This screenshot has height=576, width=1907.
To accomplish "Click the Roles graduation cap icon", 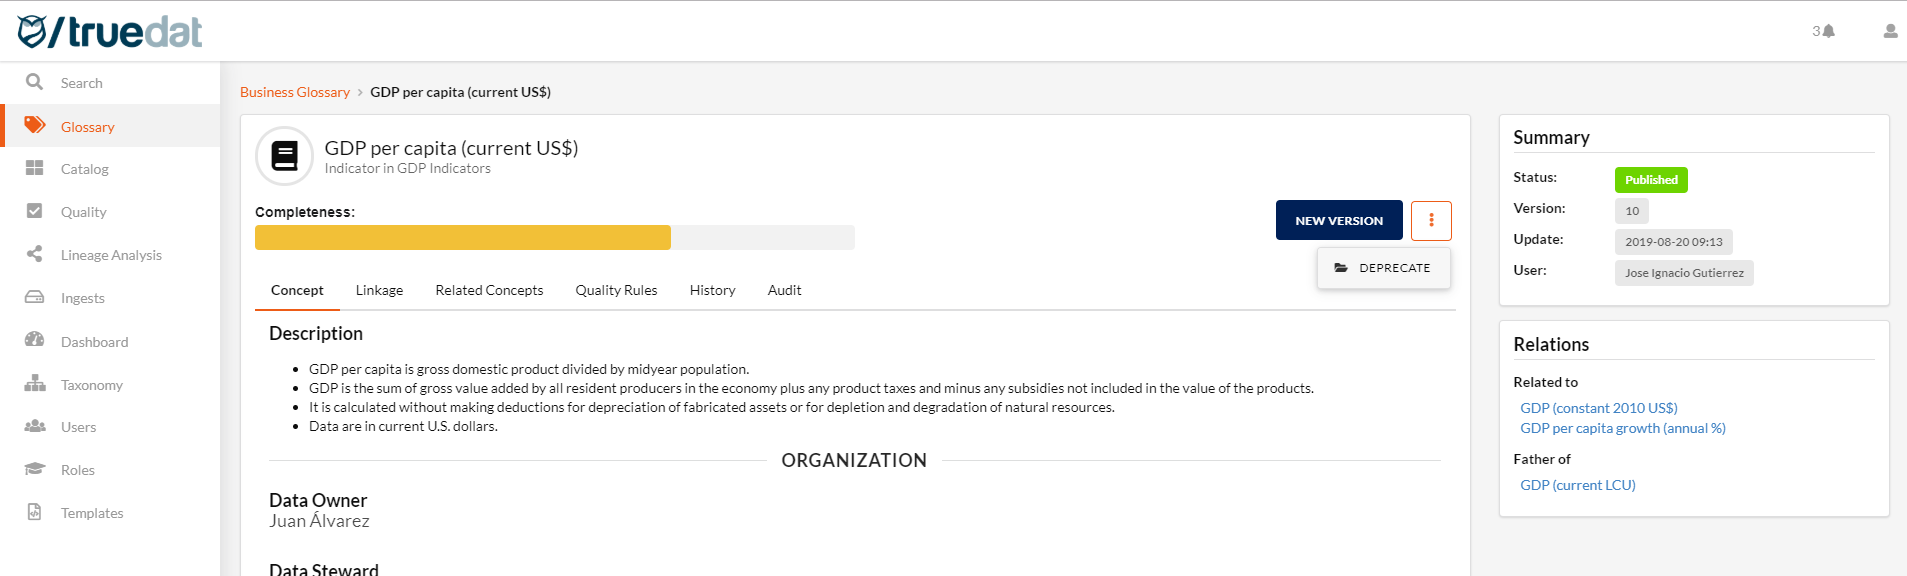I will (x=34, y=469).
